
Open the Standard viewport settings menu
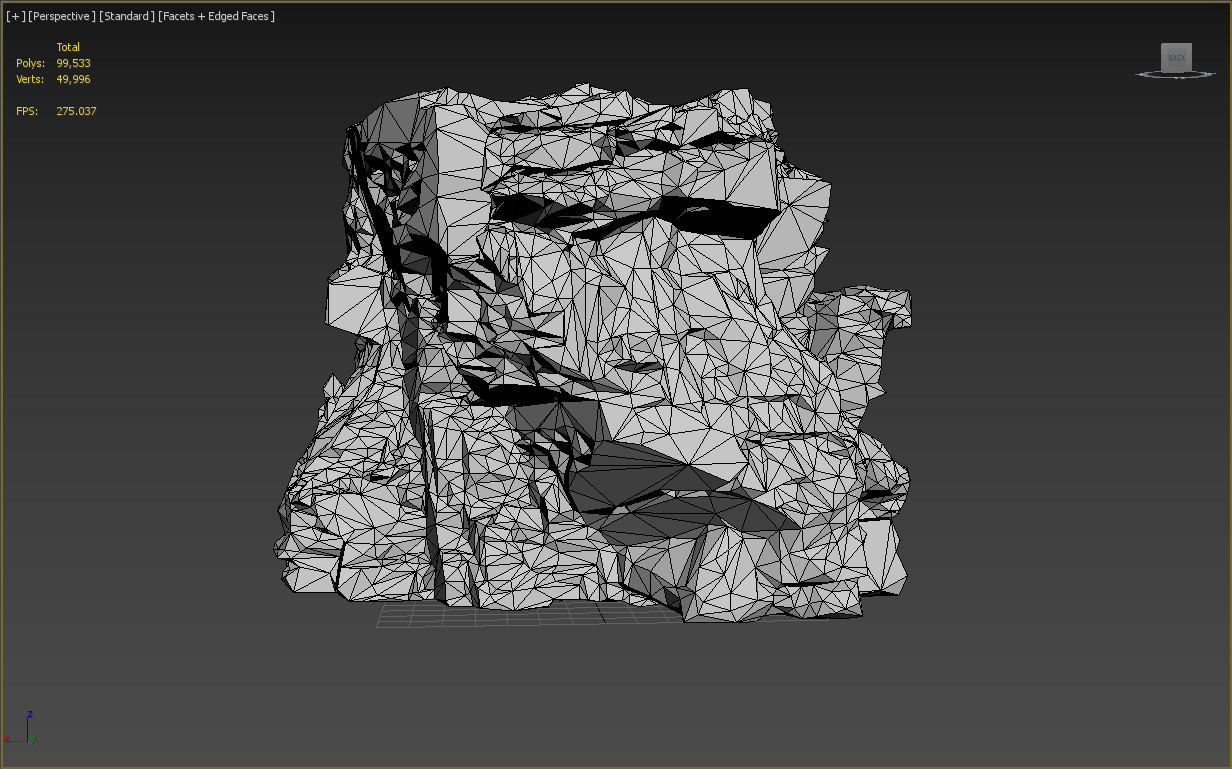127,15
